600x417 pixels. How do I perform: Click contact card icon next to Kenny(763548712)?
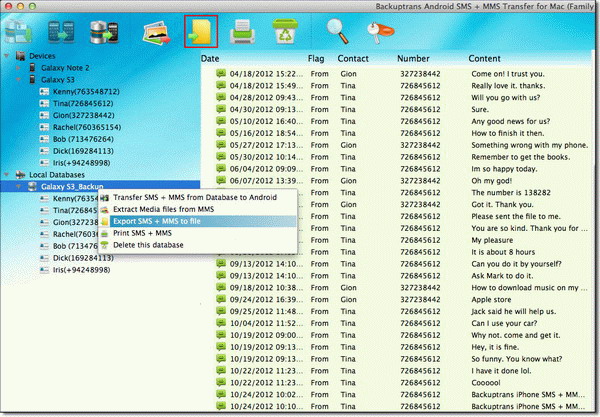point(44,91)
